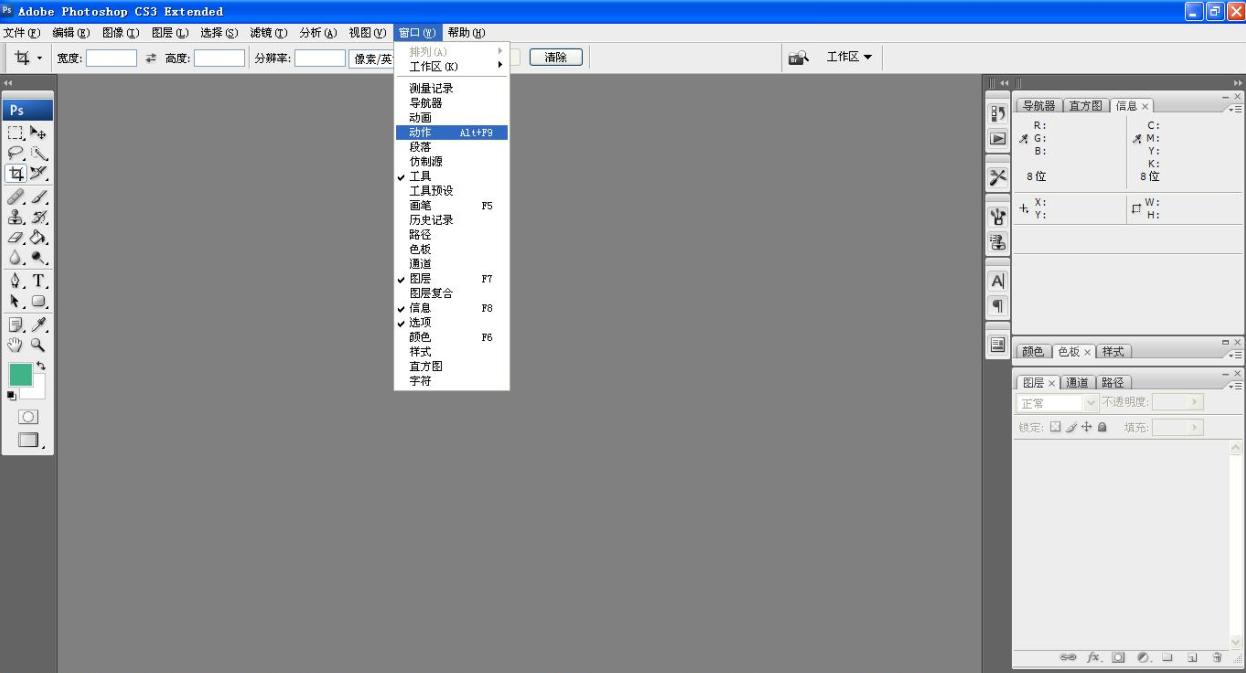Viewport: 1246px width, 673px height.
Task: Open the background color picker
Action: [38, 392]
